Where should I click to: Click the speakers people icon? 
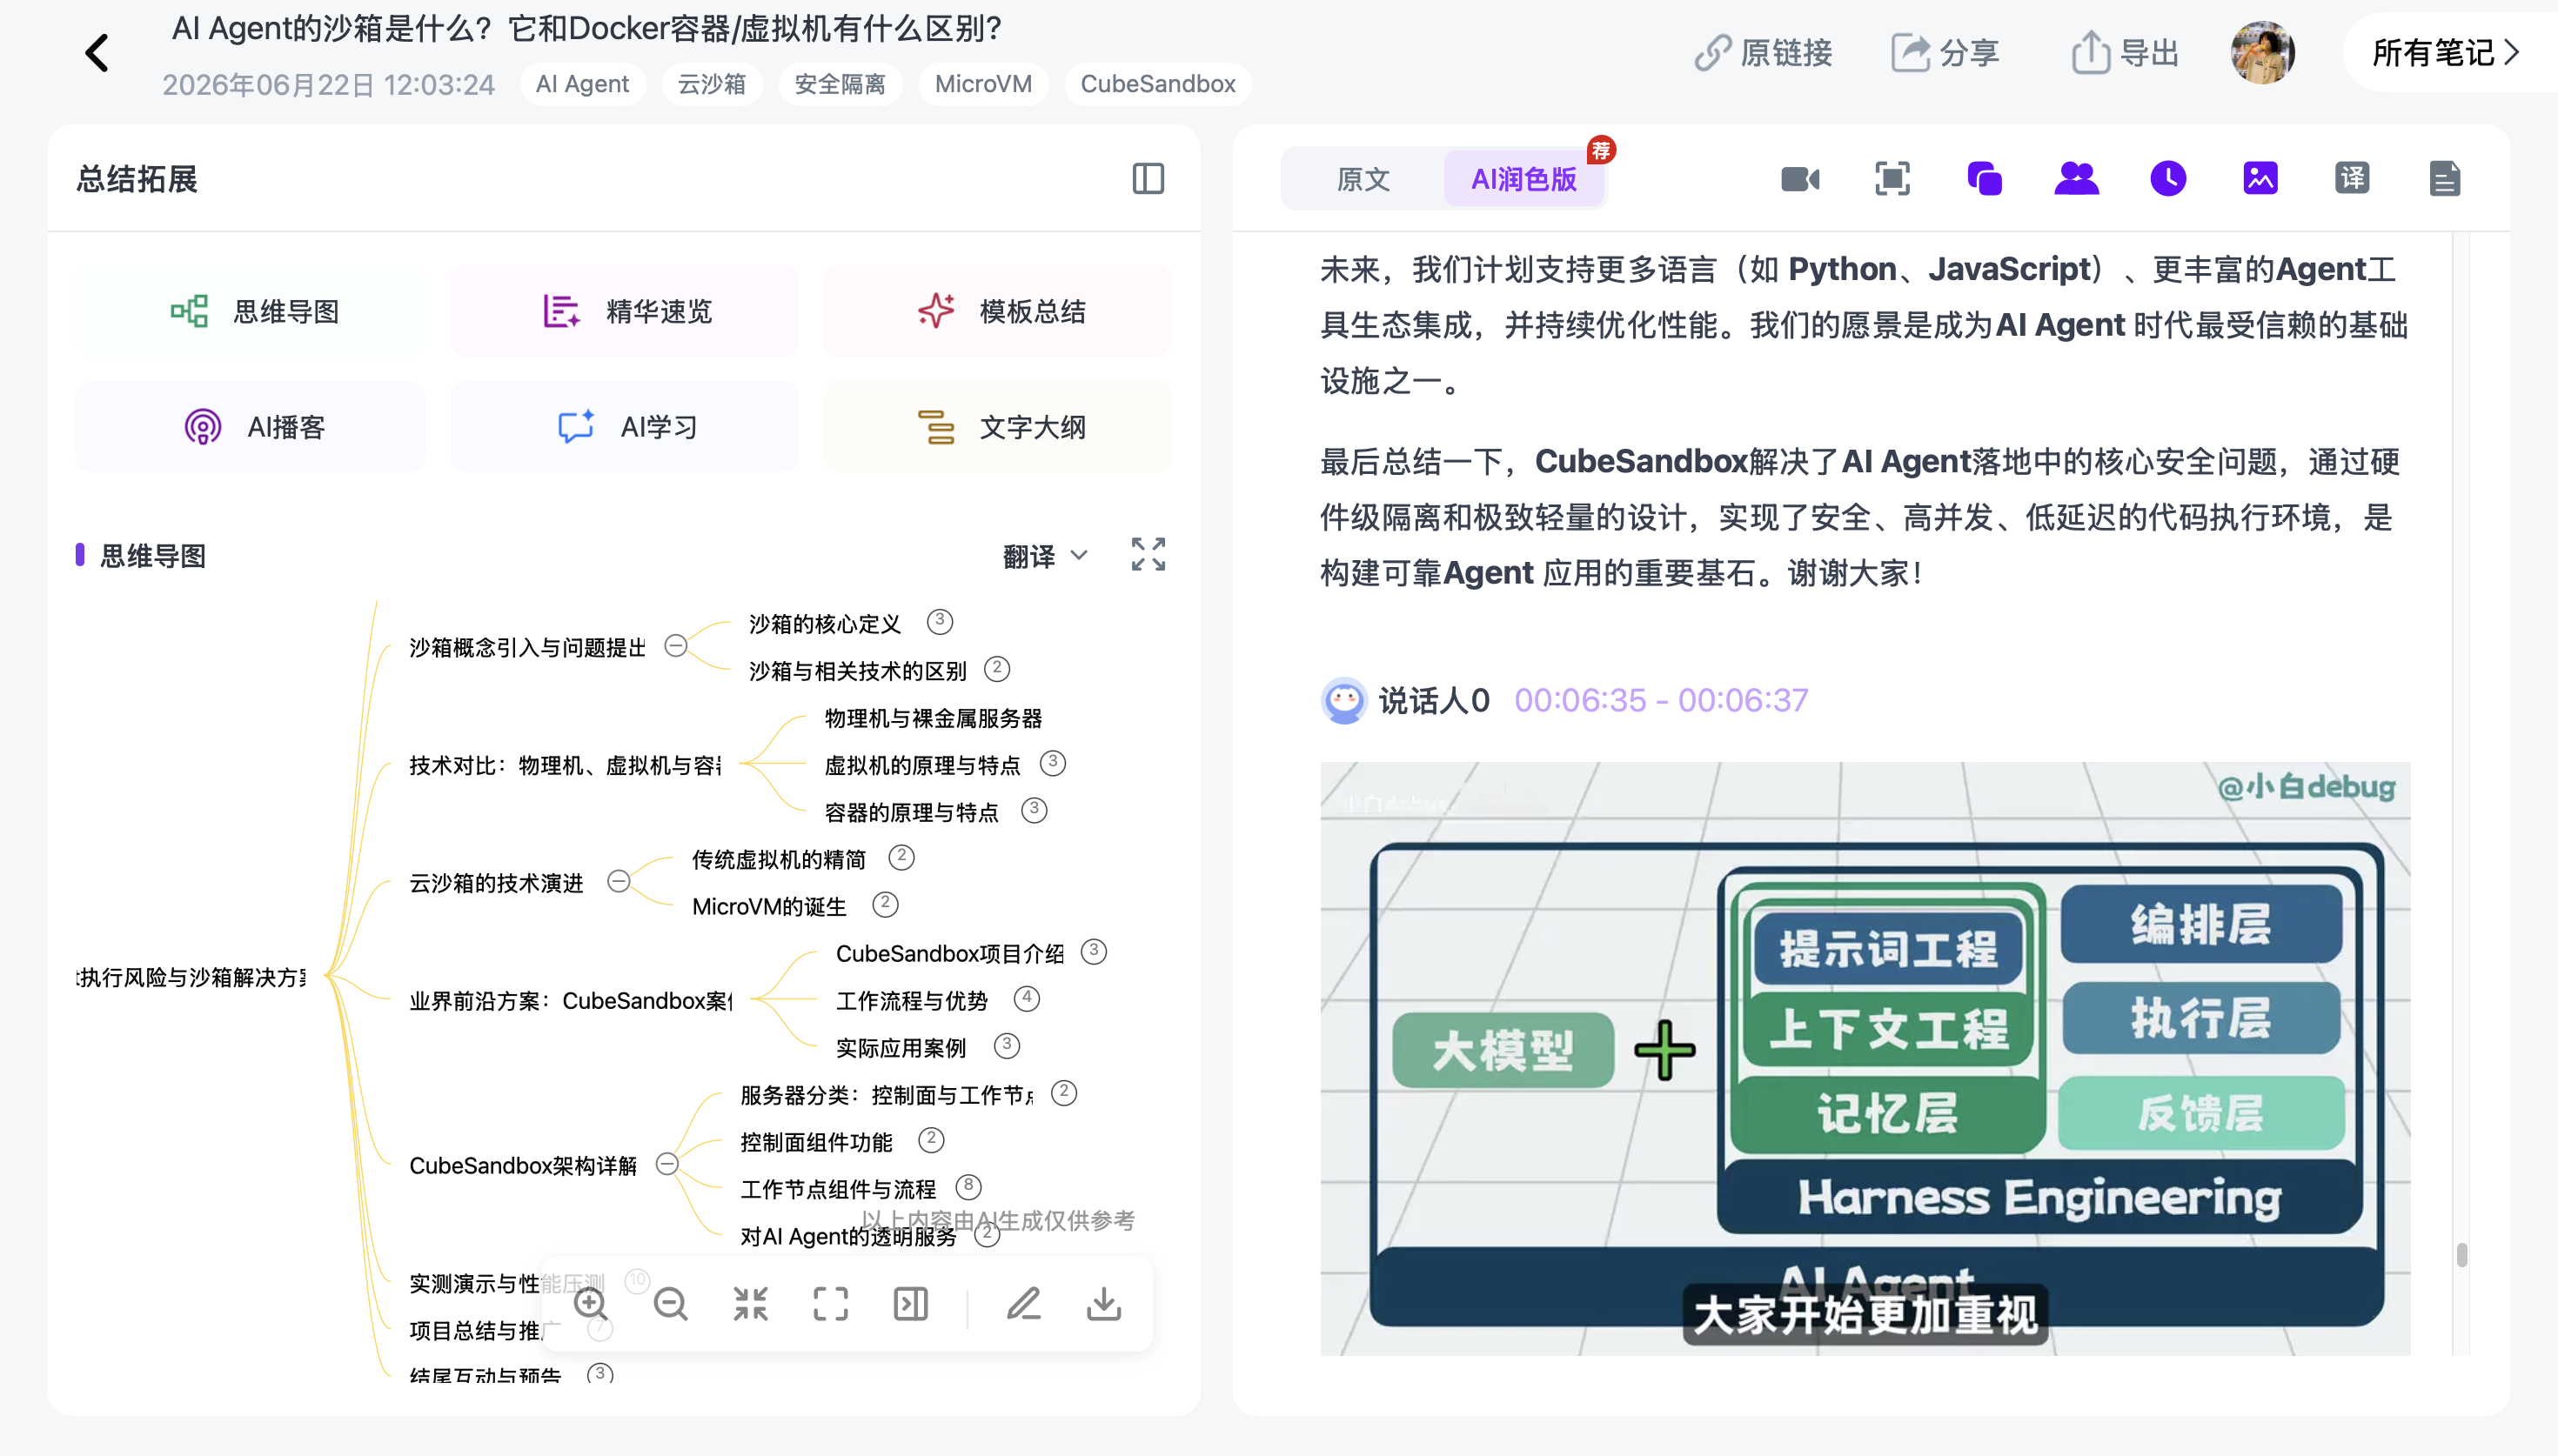coord(2076,179)
